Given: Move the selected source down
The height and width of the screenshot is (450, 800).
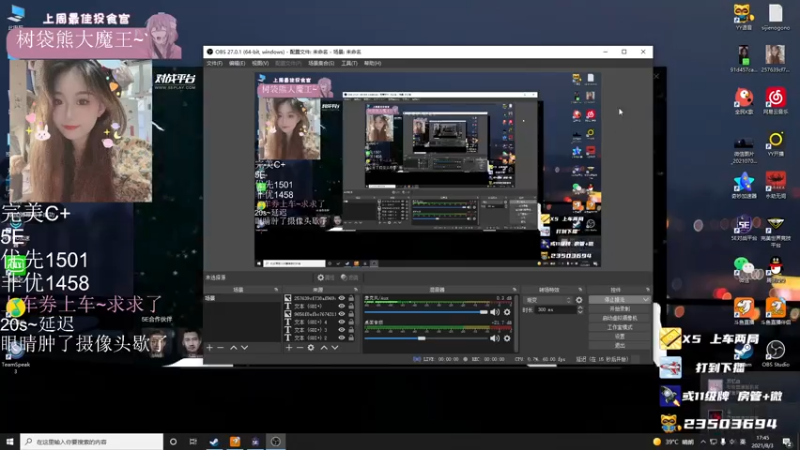Looking at the screenshot, I should tap(335, 347).
